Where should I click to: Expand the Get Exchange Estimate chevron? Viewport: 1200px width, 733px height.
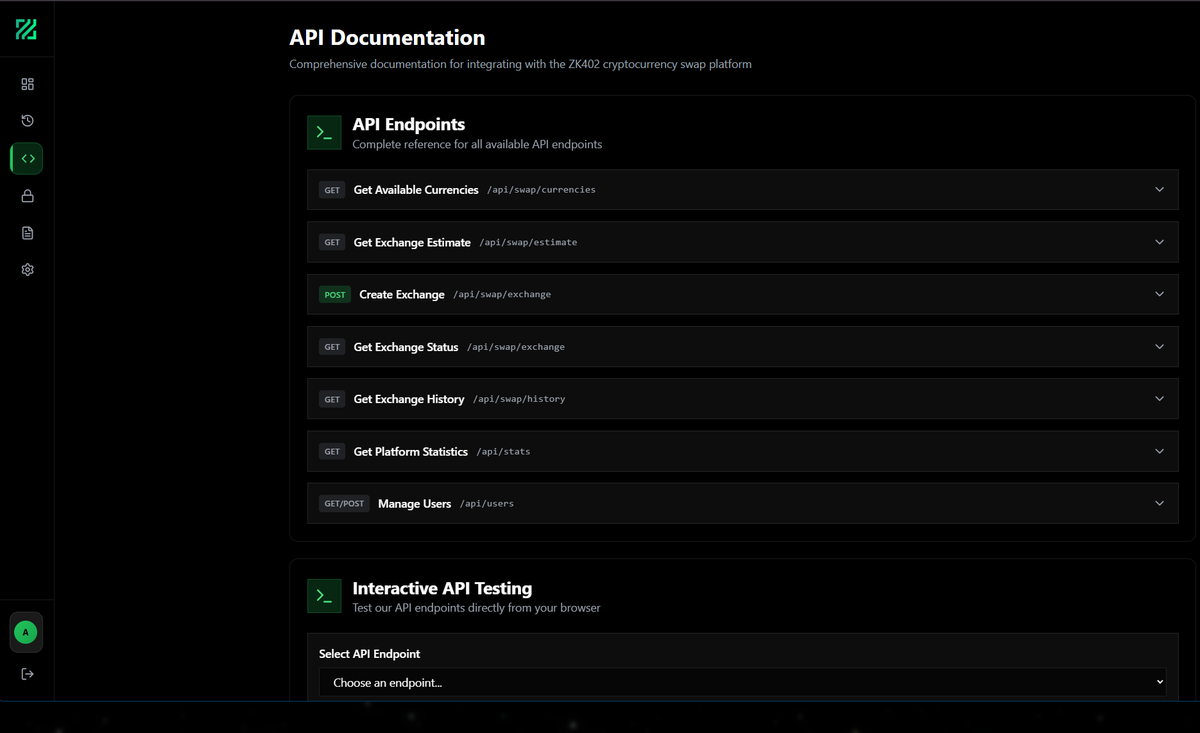point(1159,242)
